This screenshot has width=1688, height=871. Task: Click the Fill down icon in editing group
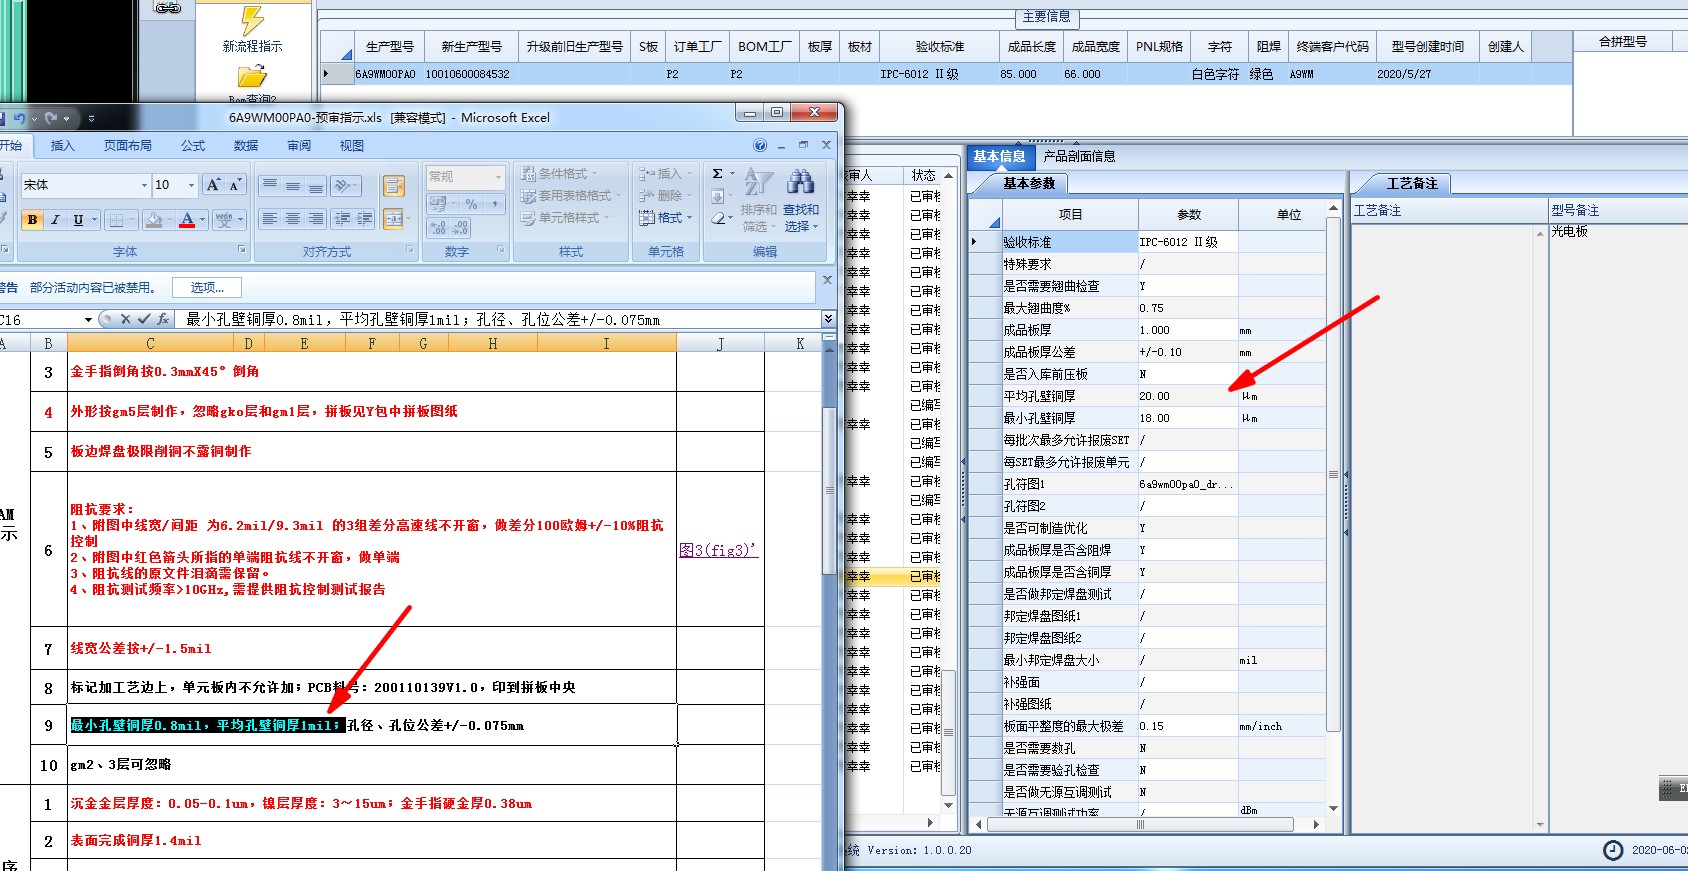point(717,196)
